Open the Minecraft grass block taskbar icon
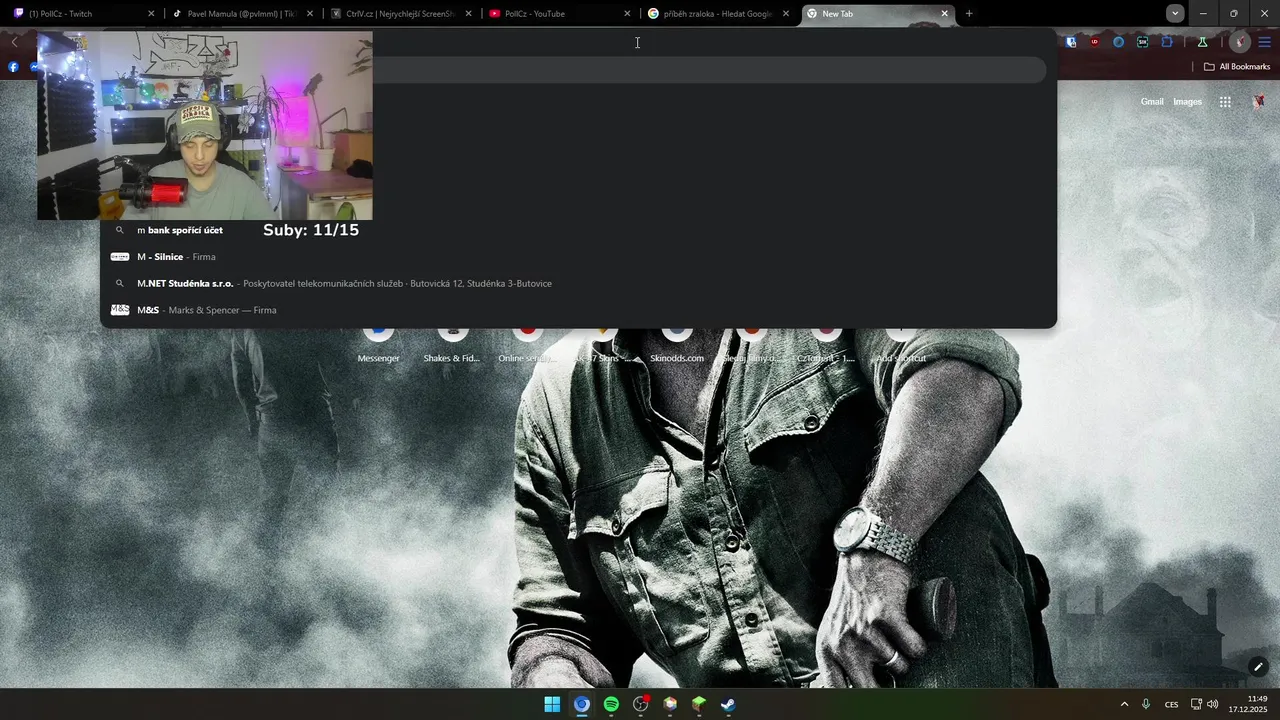1280x720 pixels. (x=699, y=704)
